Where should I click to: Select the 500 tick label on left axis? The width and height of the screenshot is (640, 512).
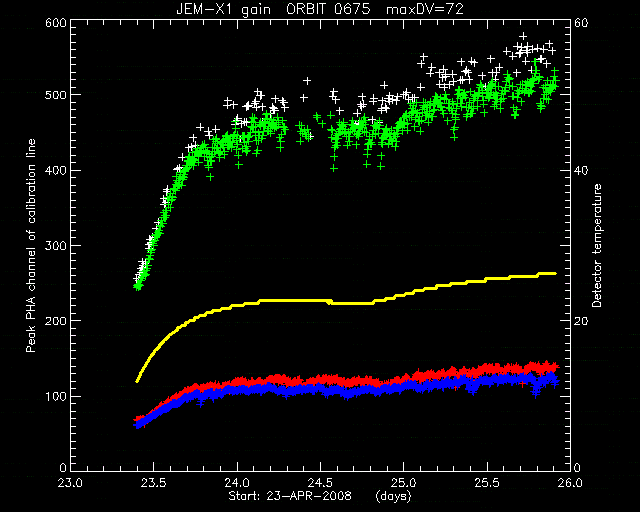[x=56, y=95]
